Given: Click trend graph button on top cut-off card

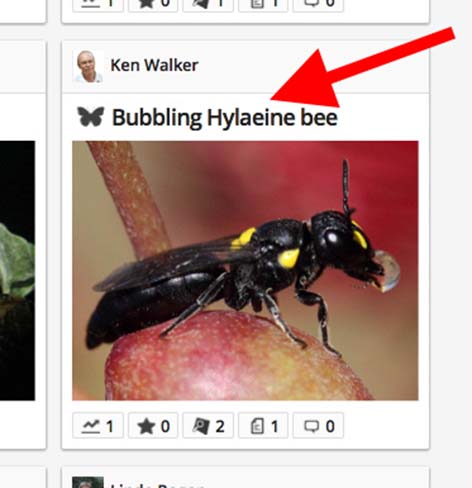Looking at the screenshot, I should pyautogui.click(x=98, y=5).
